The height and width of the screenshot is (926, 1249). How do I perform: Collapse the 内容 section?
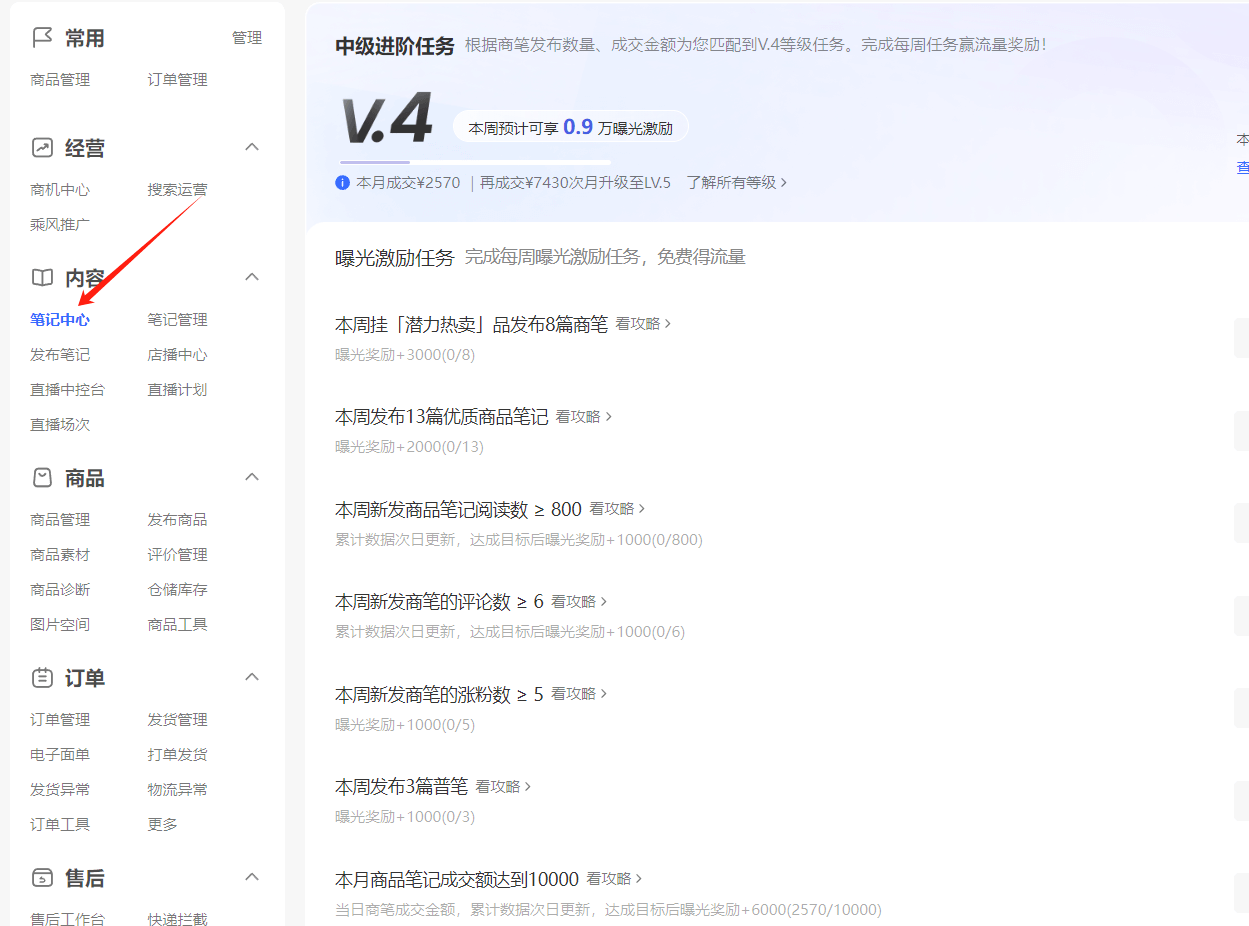click(x=251, y=276)
